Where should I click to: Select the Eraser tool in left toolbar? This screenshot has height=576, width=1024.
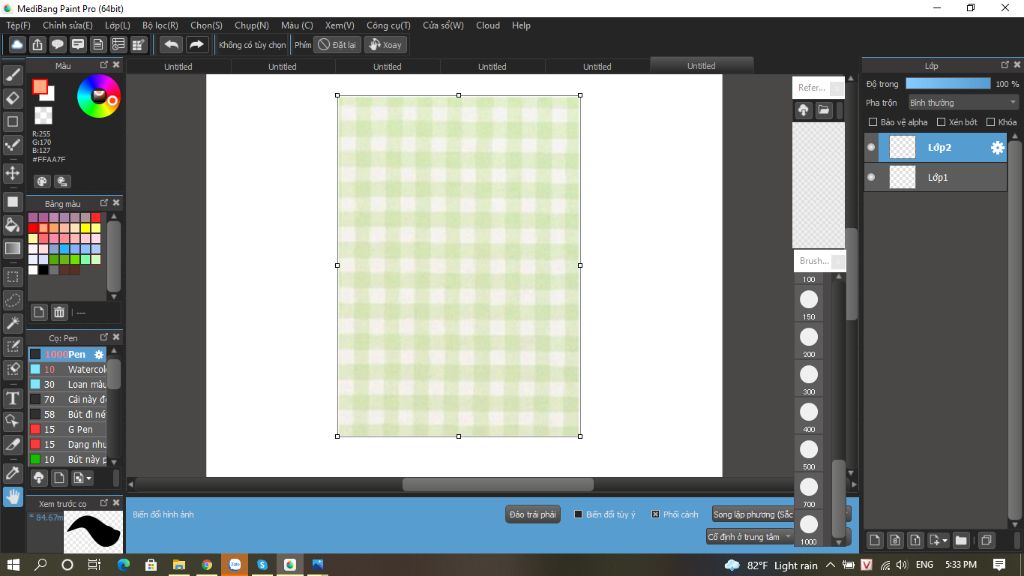[13, 98]
